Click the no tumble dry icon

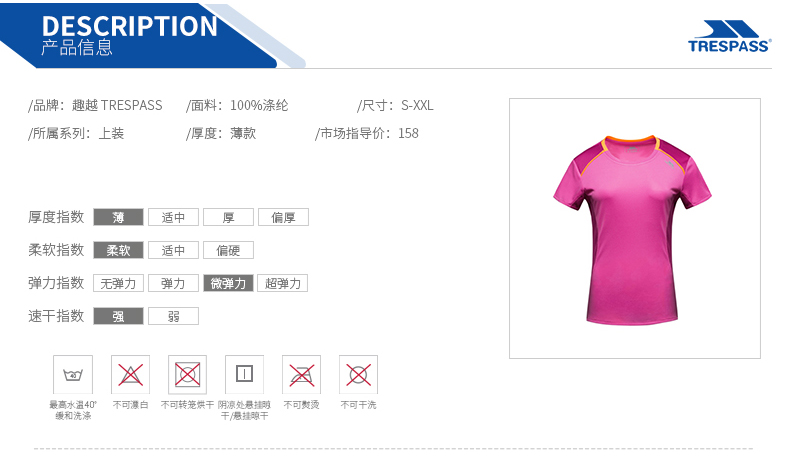tap(187, 375)
